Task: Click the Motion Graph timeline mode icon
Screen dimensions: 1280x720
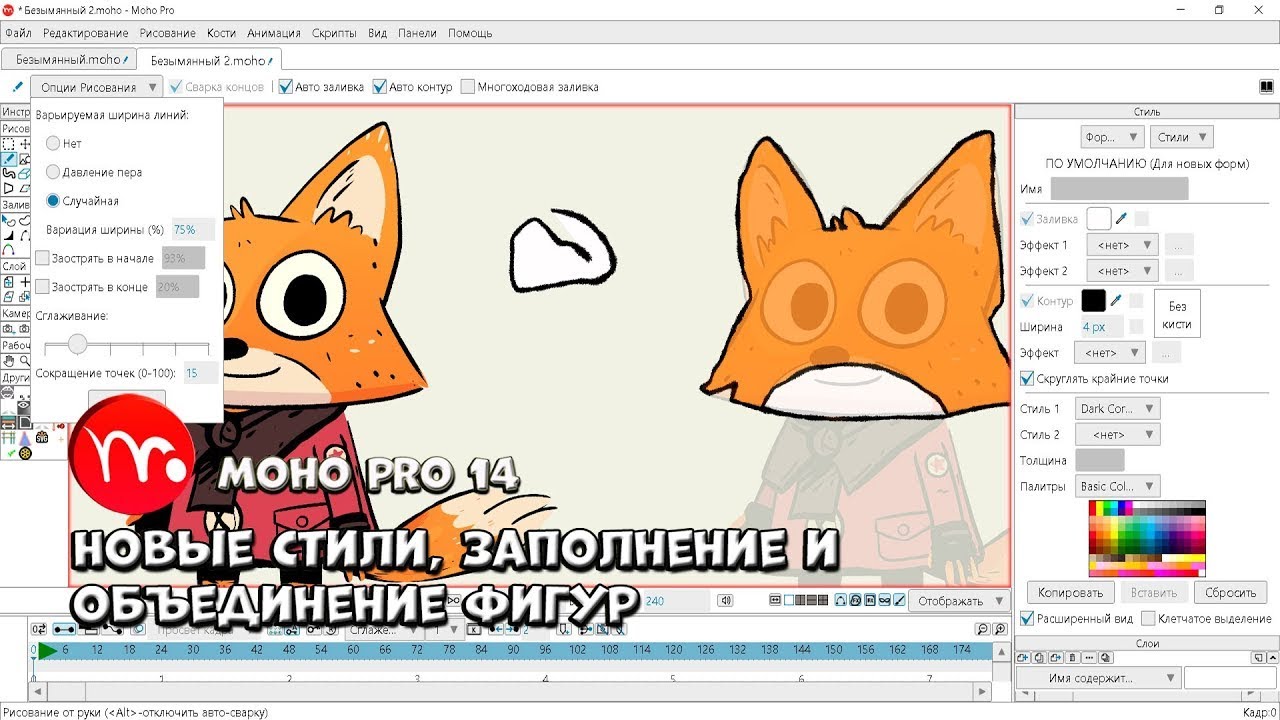Action: 113,629
